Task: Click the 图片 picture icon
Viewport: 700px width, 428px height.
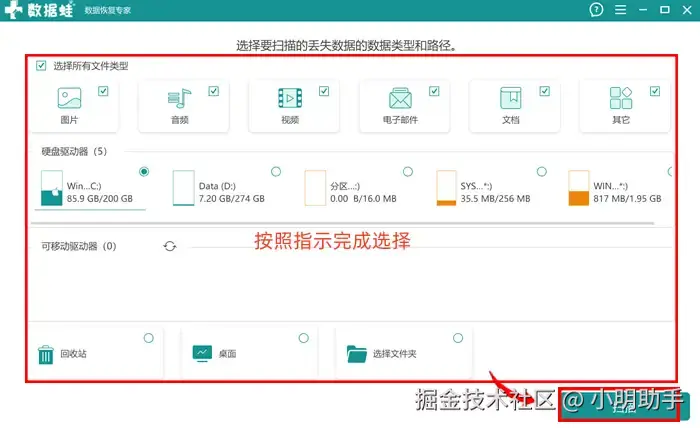Action: tap(69, 98)
